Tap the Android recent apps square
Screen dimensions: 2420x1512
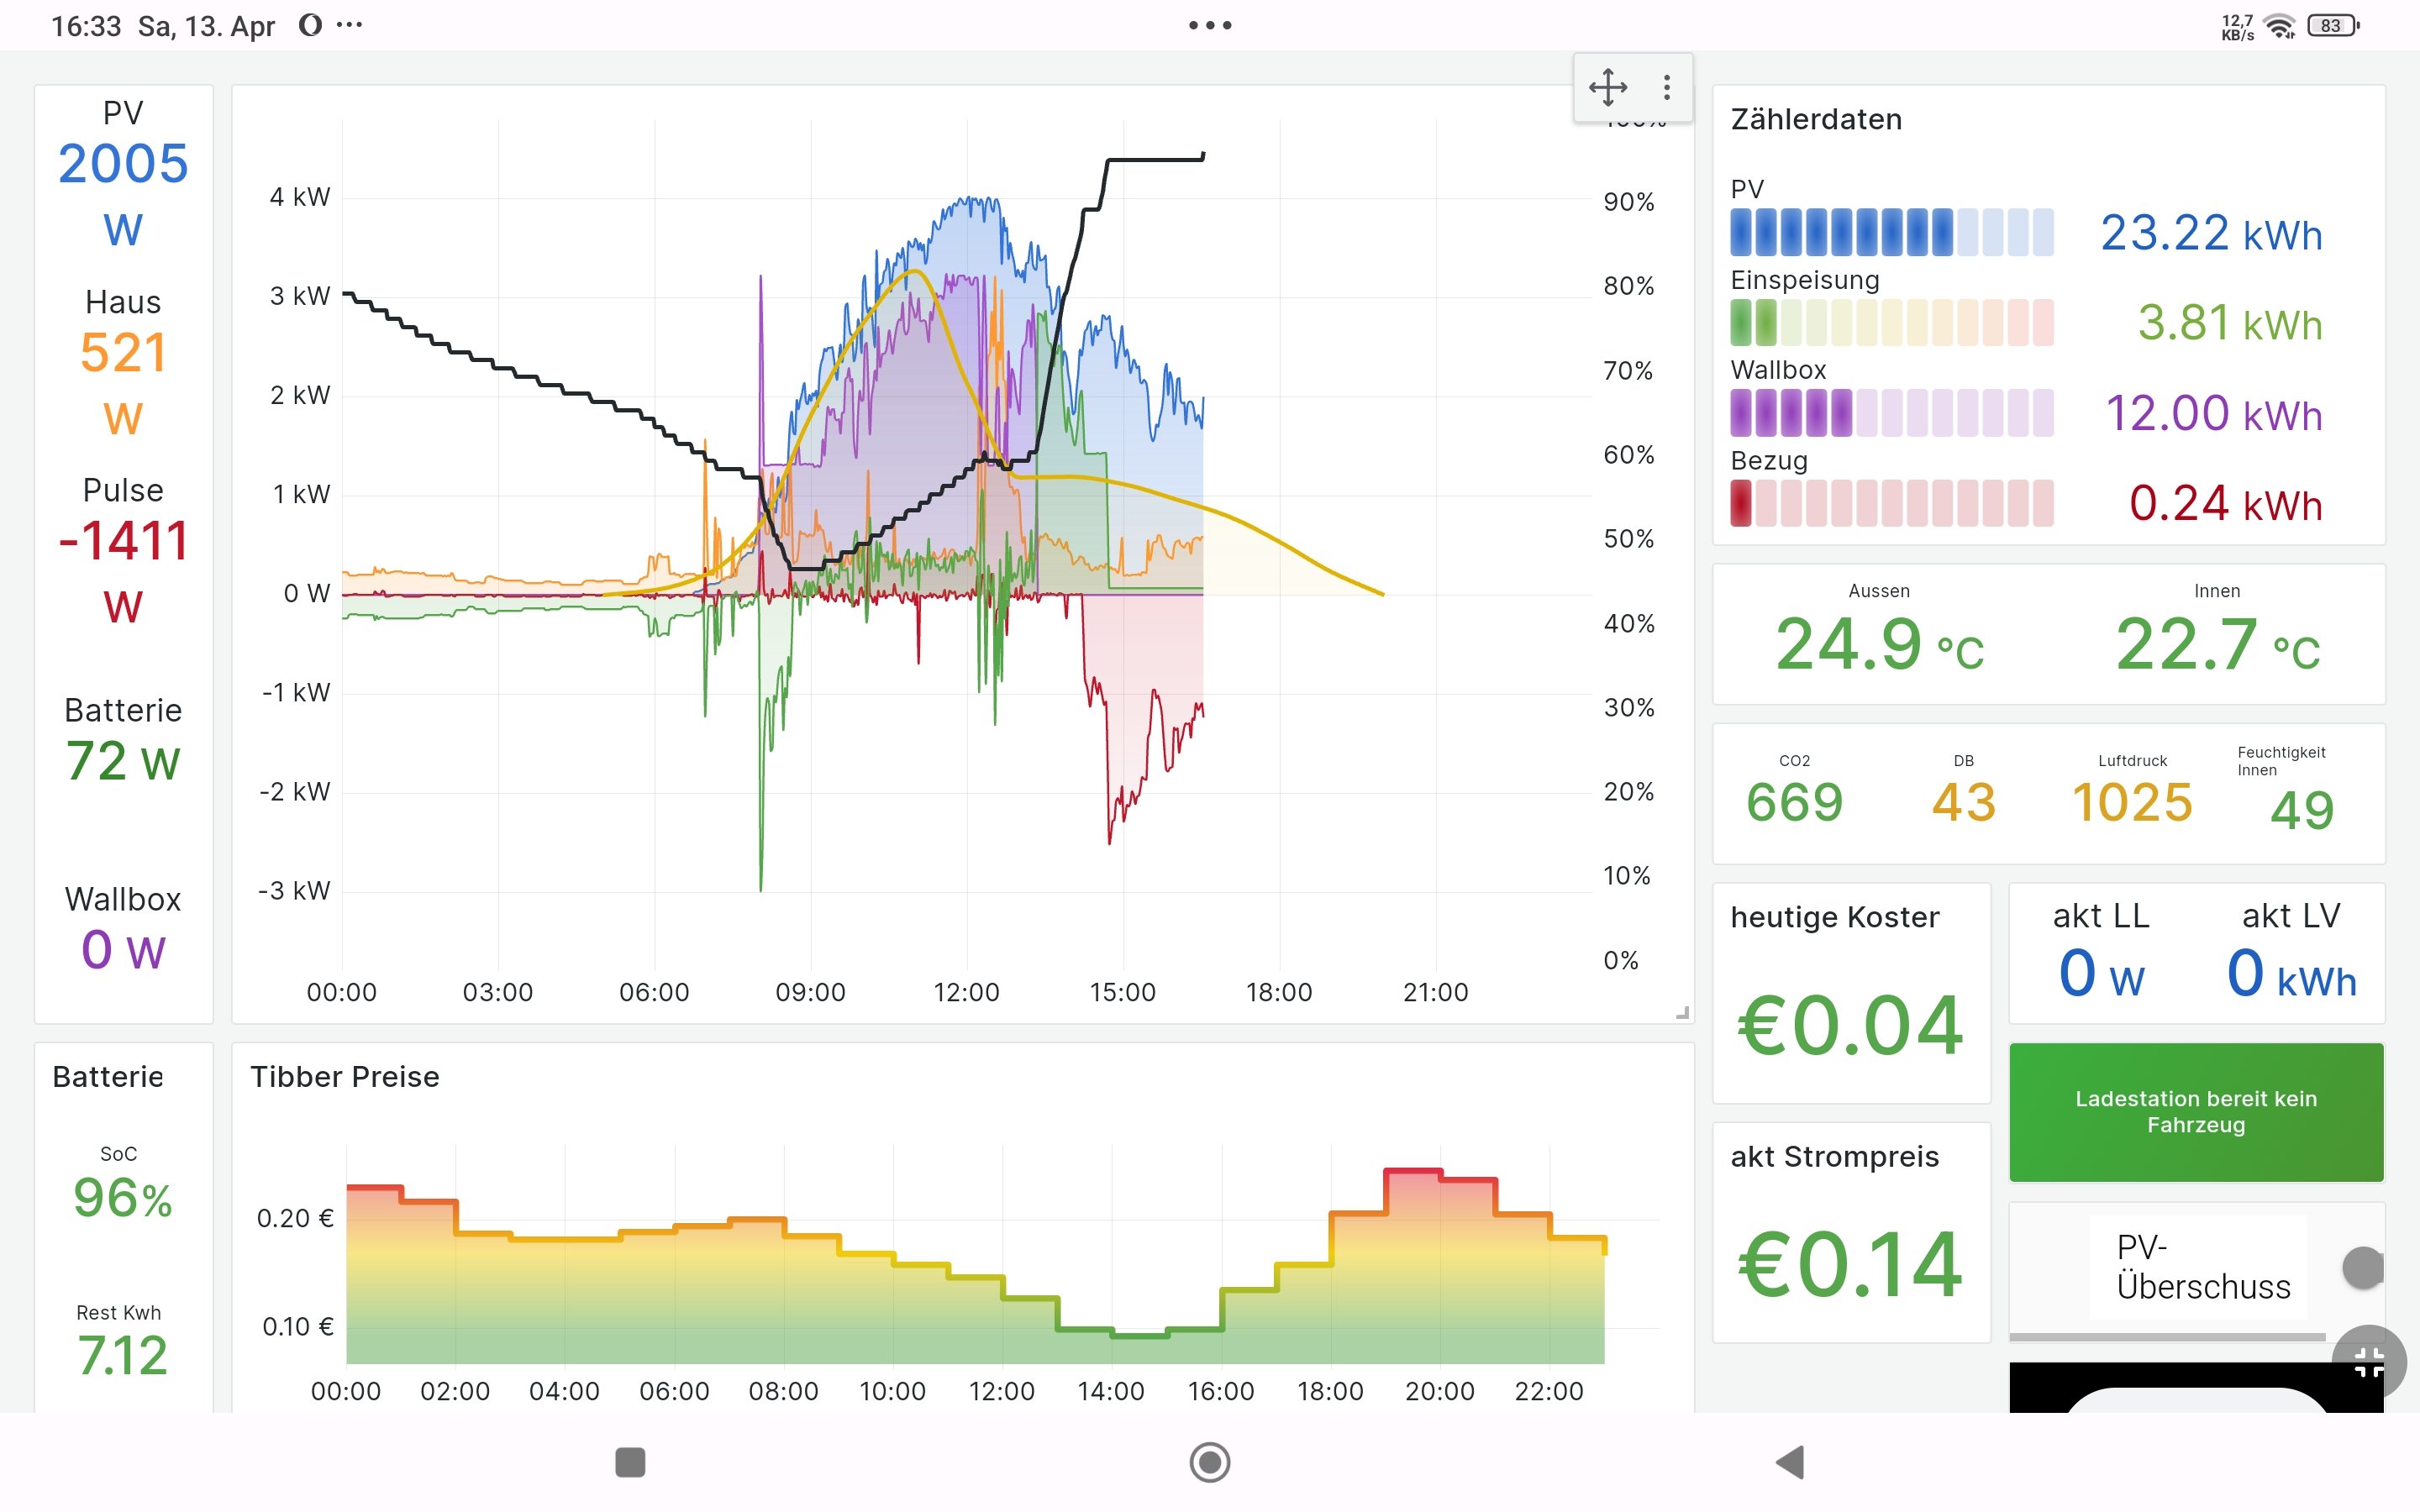[630, 1462]
